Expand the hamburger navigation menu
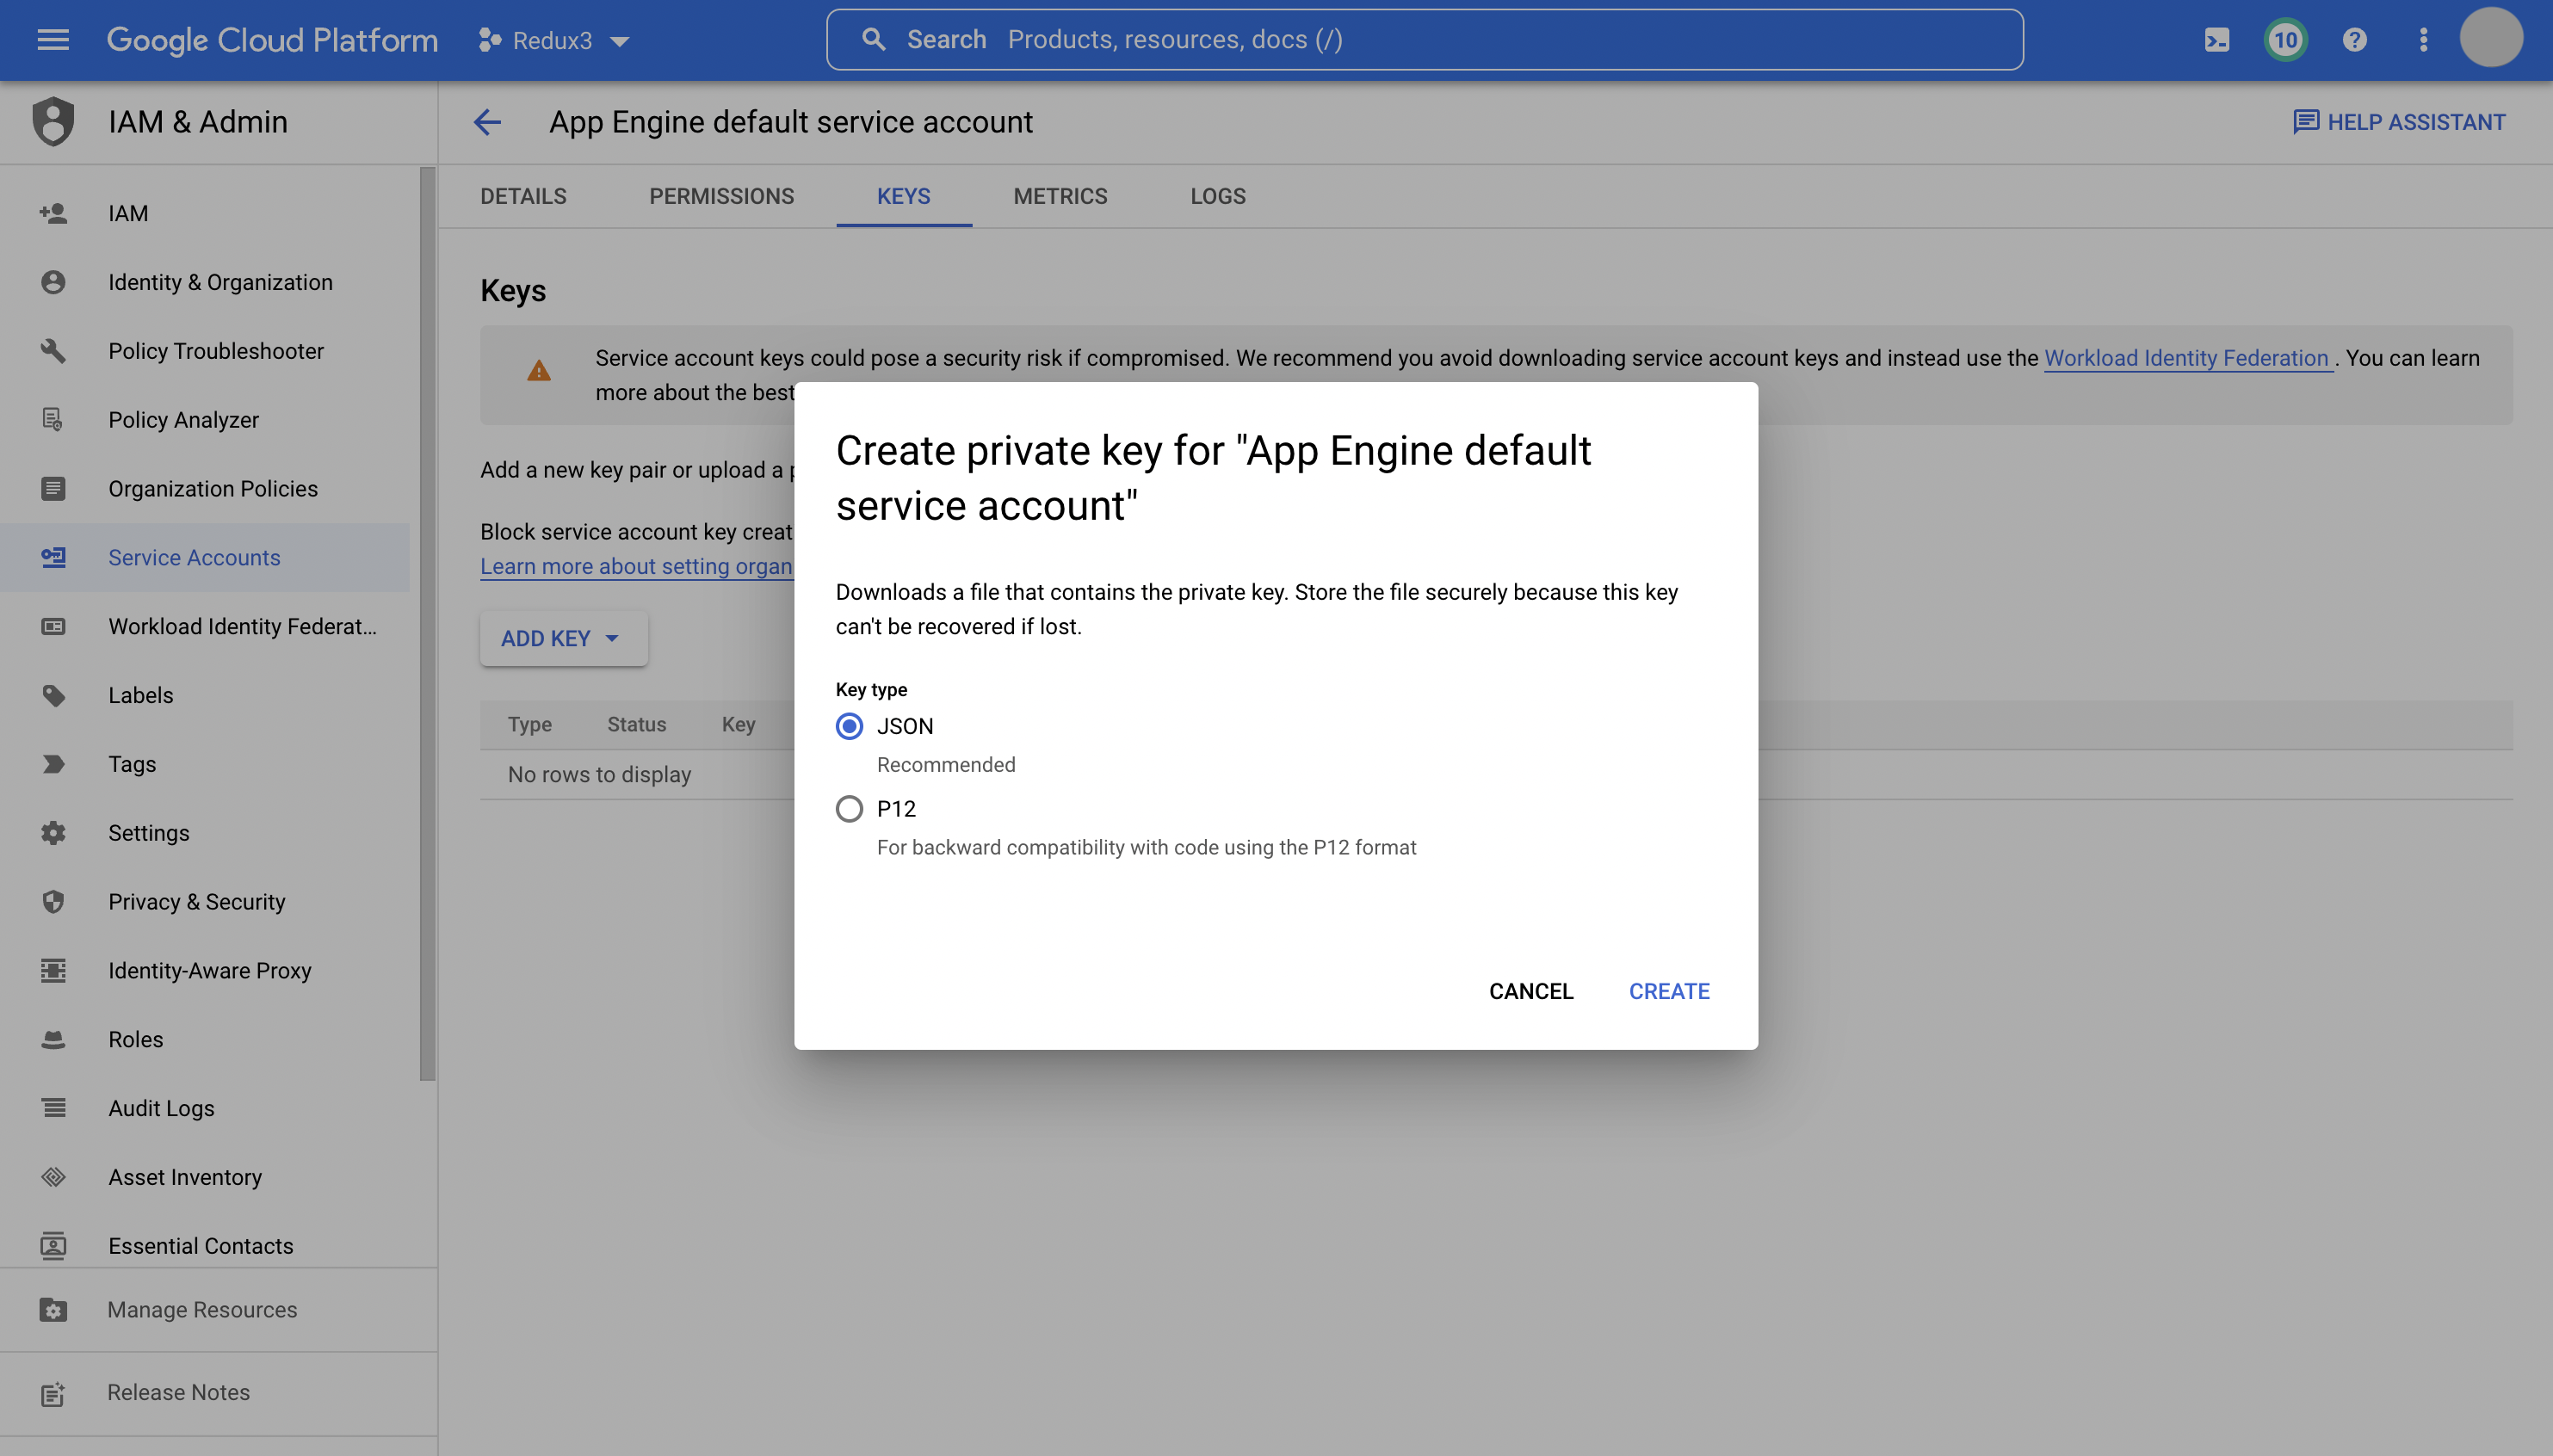Screen dimensions: 2553x1456 pyautogui.click(x=47, y=40)
